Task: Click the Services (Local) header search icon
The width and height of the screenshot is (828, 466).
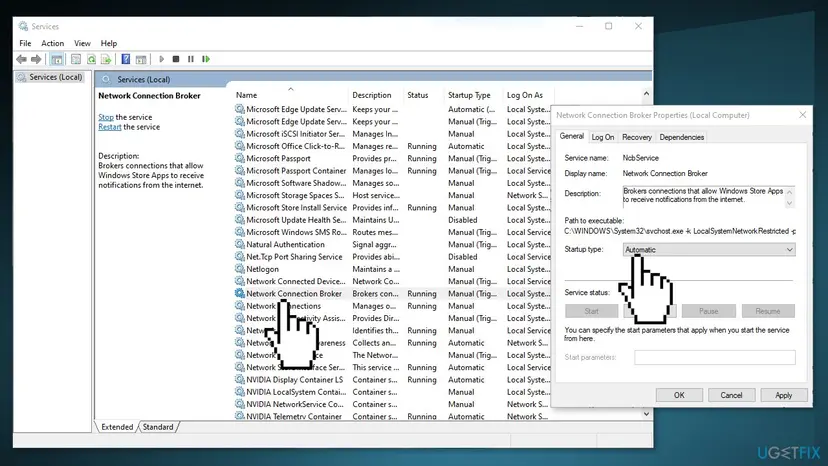Action: [x=107, y=79]
